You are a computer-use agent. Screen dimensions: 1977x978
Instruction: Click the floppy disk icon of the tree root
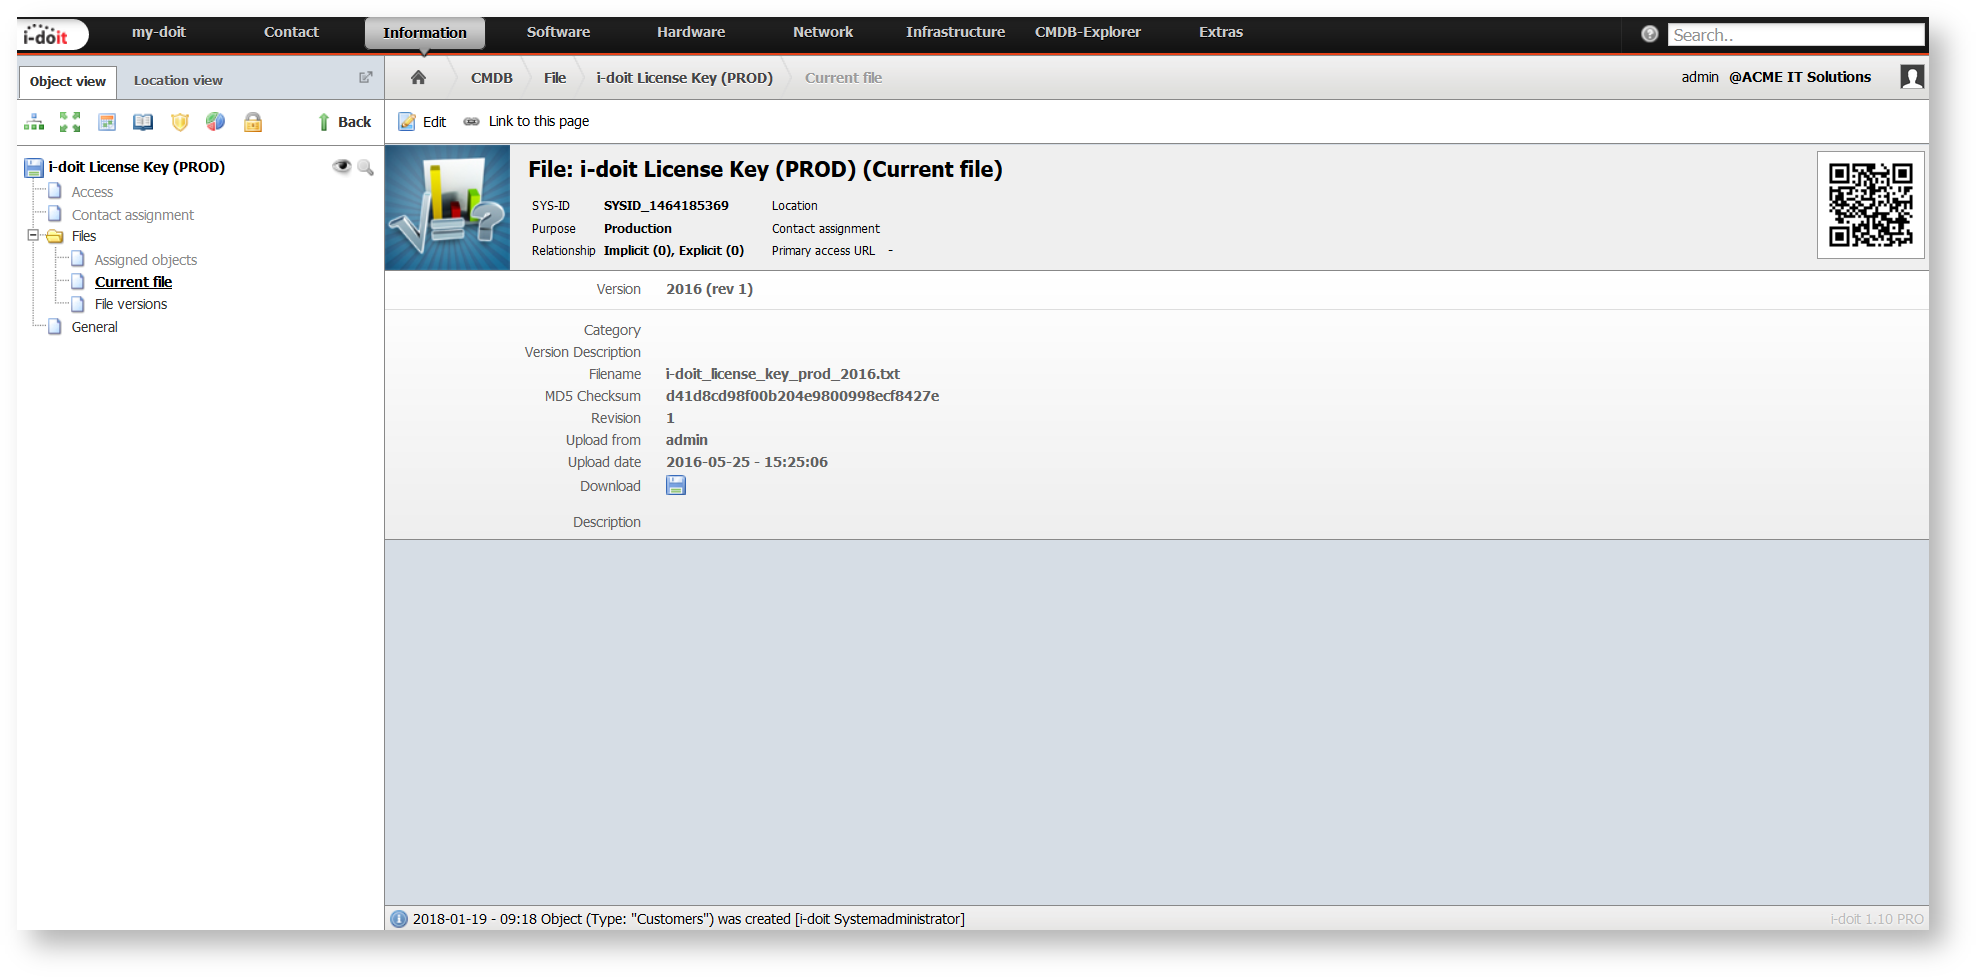34,167
